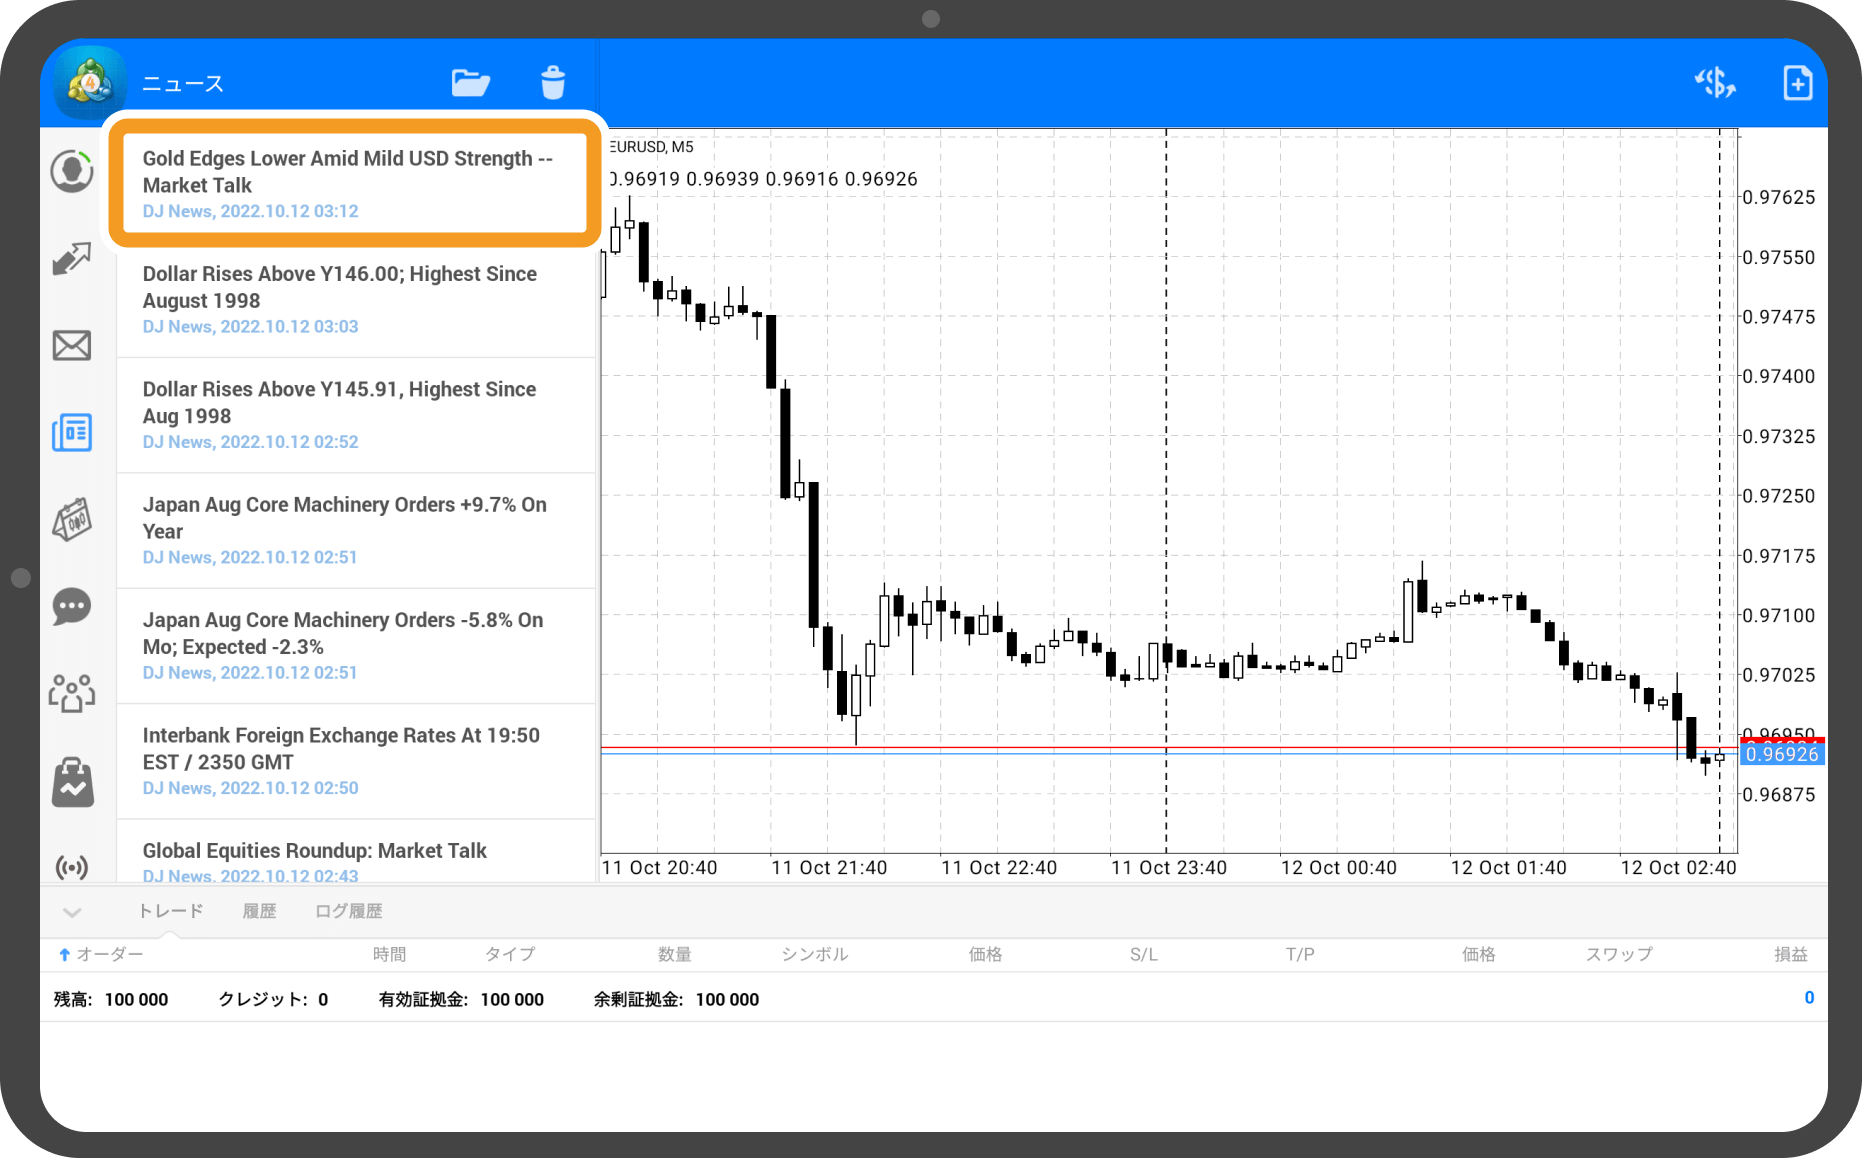Switch to the ログ履歴 tab
The image size is (1862, 1158).
pyautogui.click(x=348, y=911)
